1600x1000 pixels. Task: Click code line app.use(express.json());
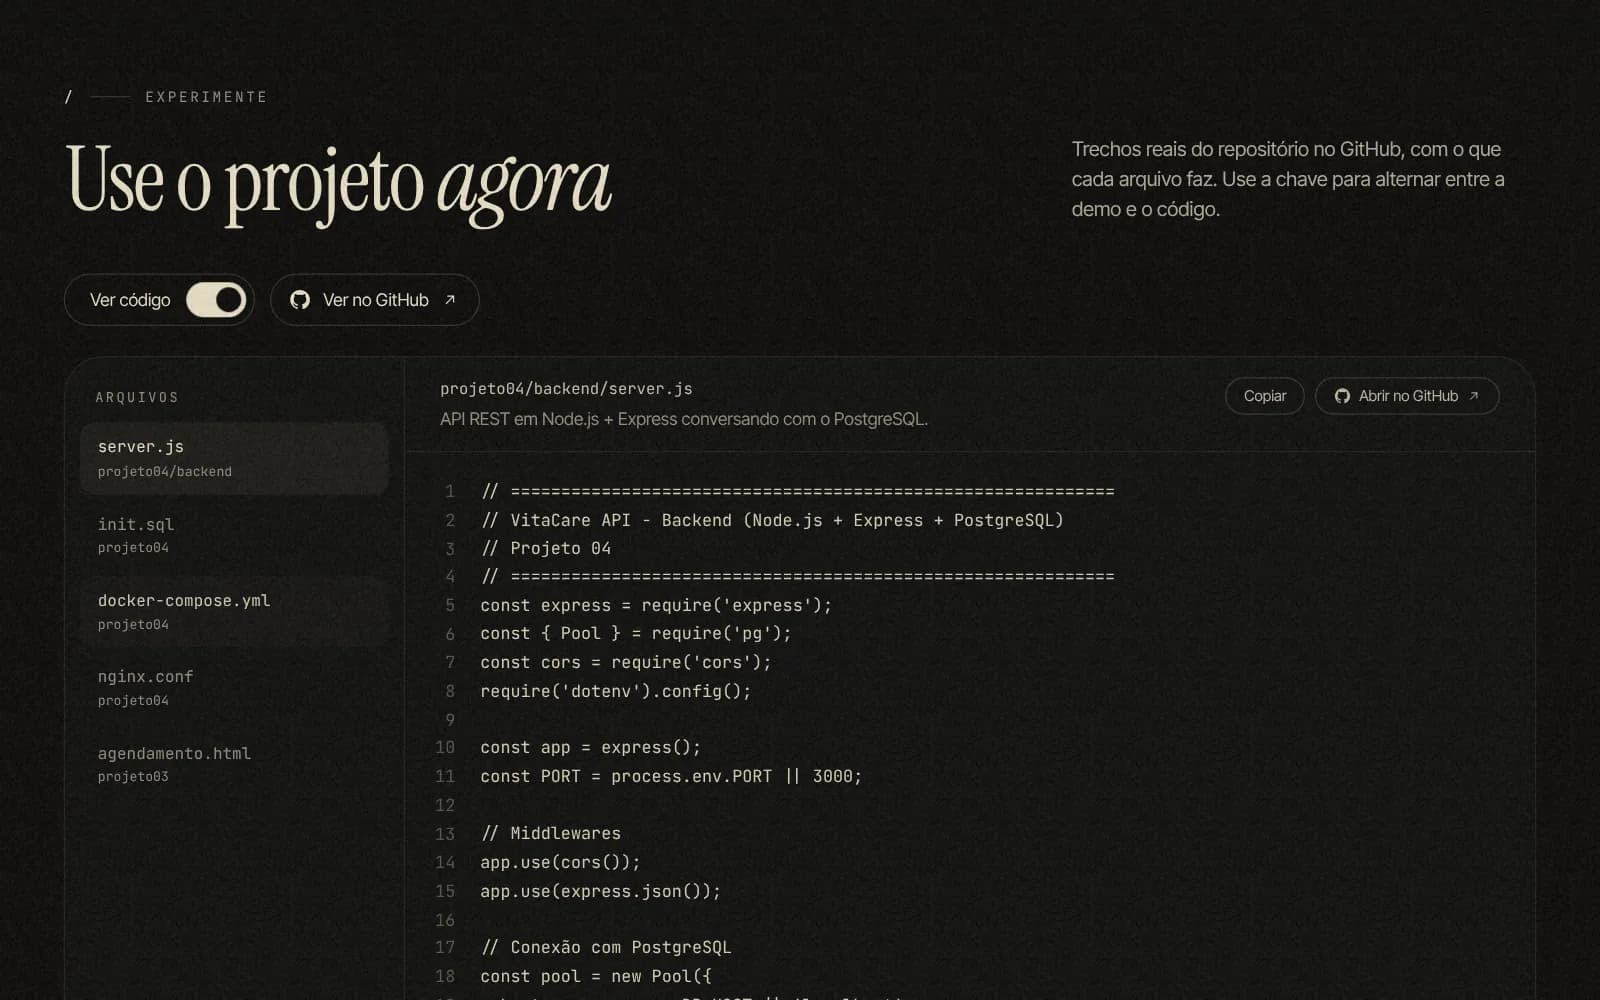600,891
